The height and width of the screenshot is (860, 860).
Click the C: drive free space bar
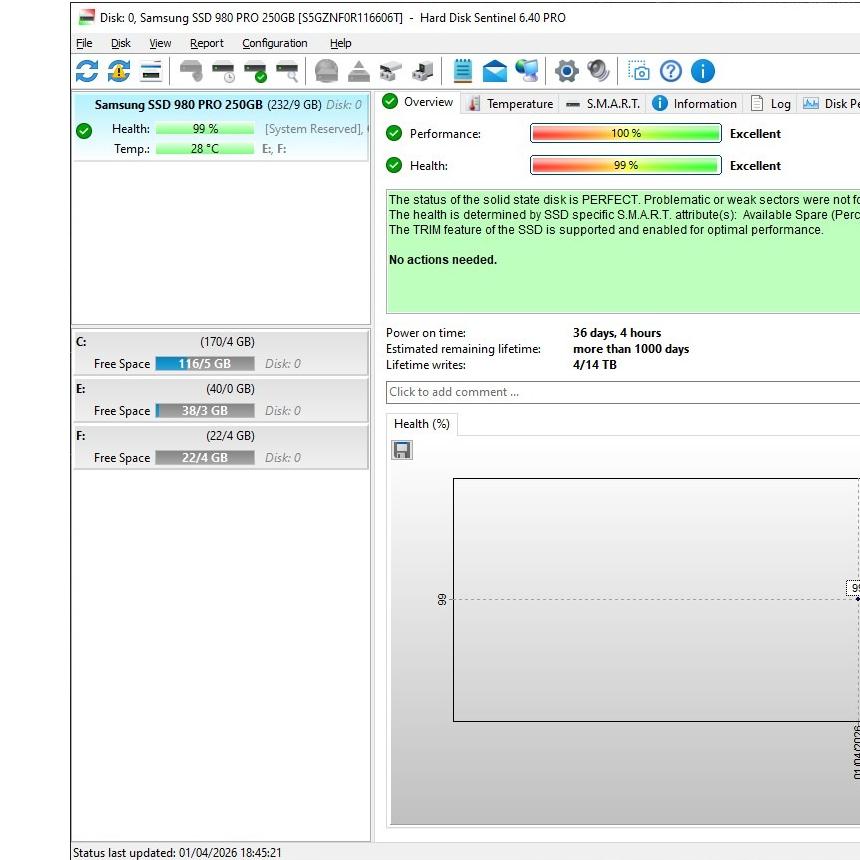[x=205, y=364]
